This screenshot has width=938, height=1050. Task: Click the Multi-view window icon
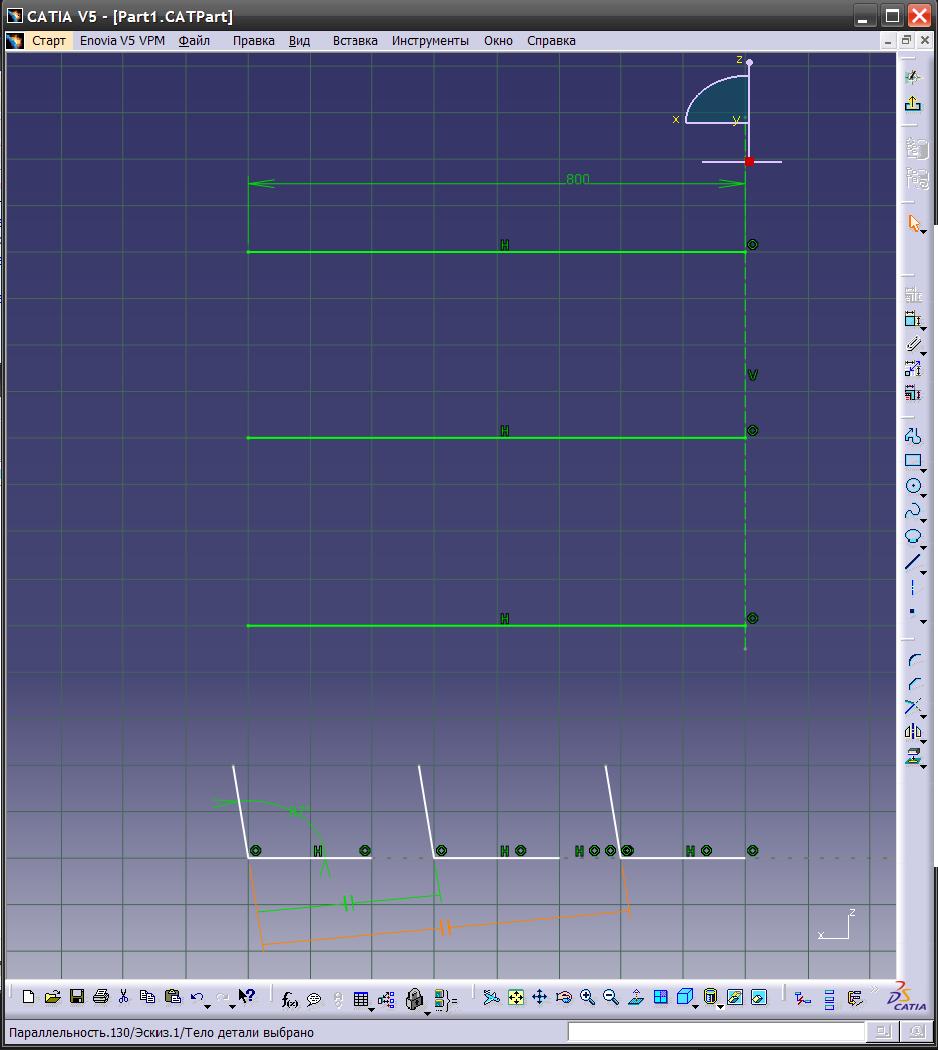(660, 998)
